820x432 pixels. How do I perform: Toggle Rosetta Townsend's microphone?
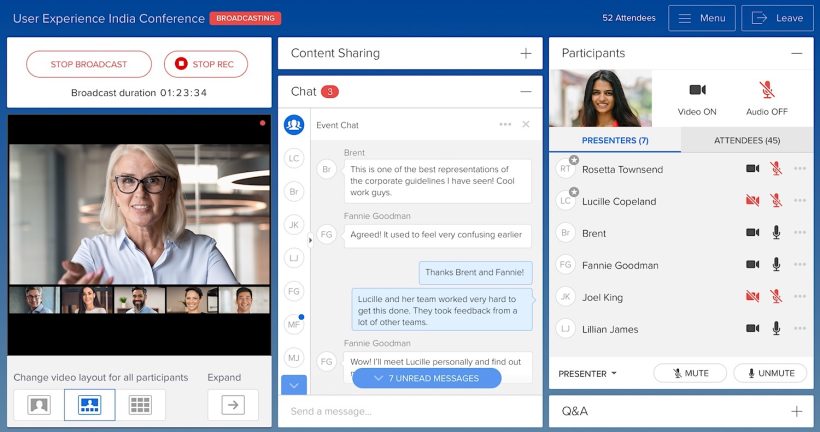pyautogui.click(x=775, y=169)
